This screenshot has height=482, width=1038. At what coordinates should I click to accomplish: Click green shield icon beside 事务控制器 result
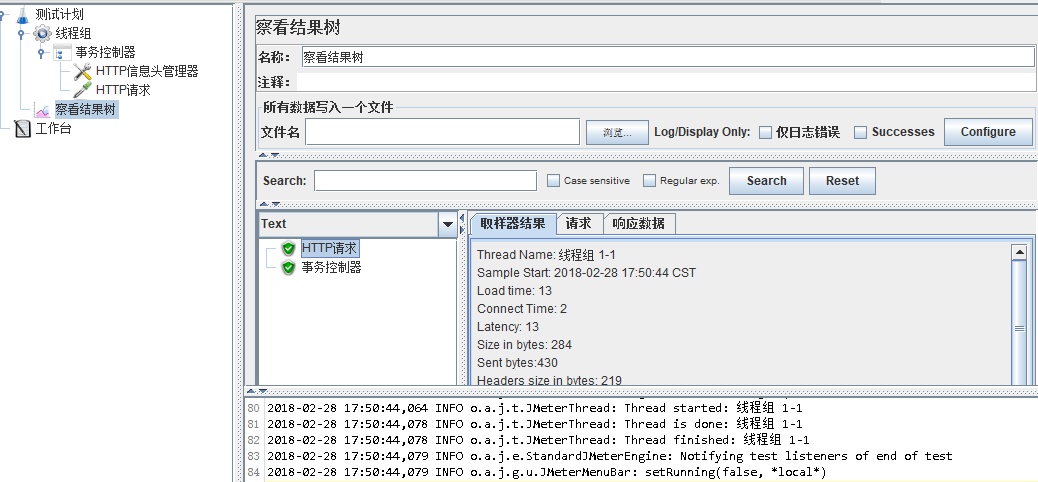288,267
